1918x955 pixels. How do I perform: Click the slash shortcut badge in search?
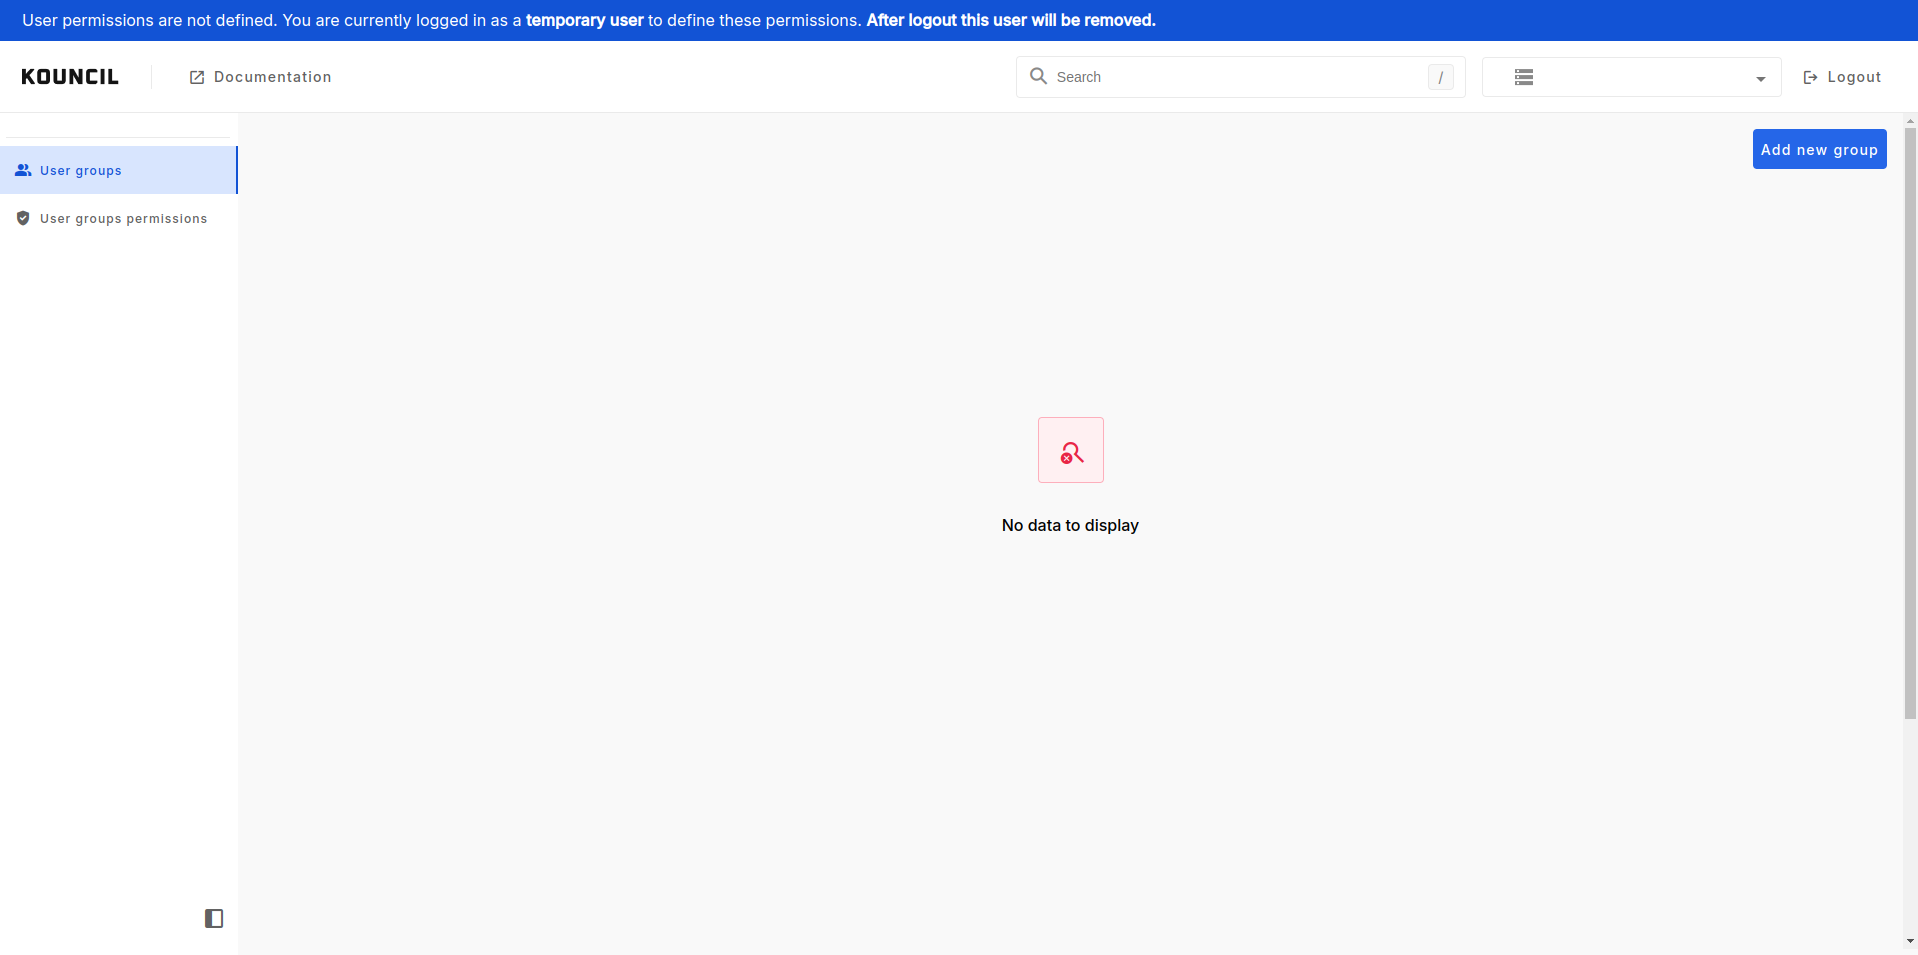[1440, 77]
